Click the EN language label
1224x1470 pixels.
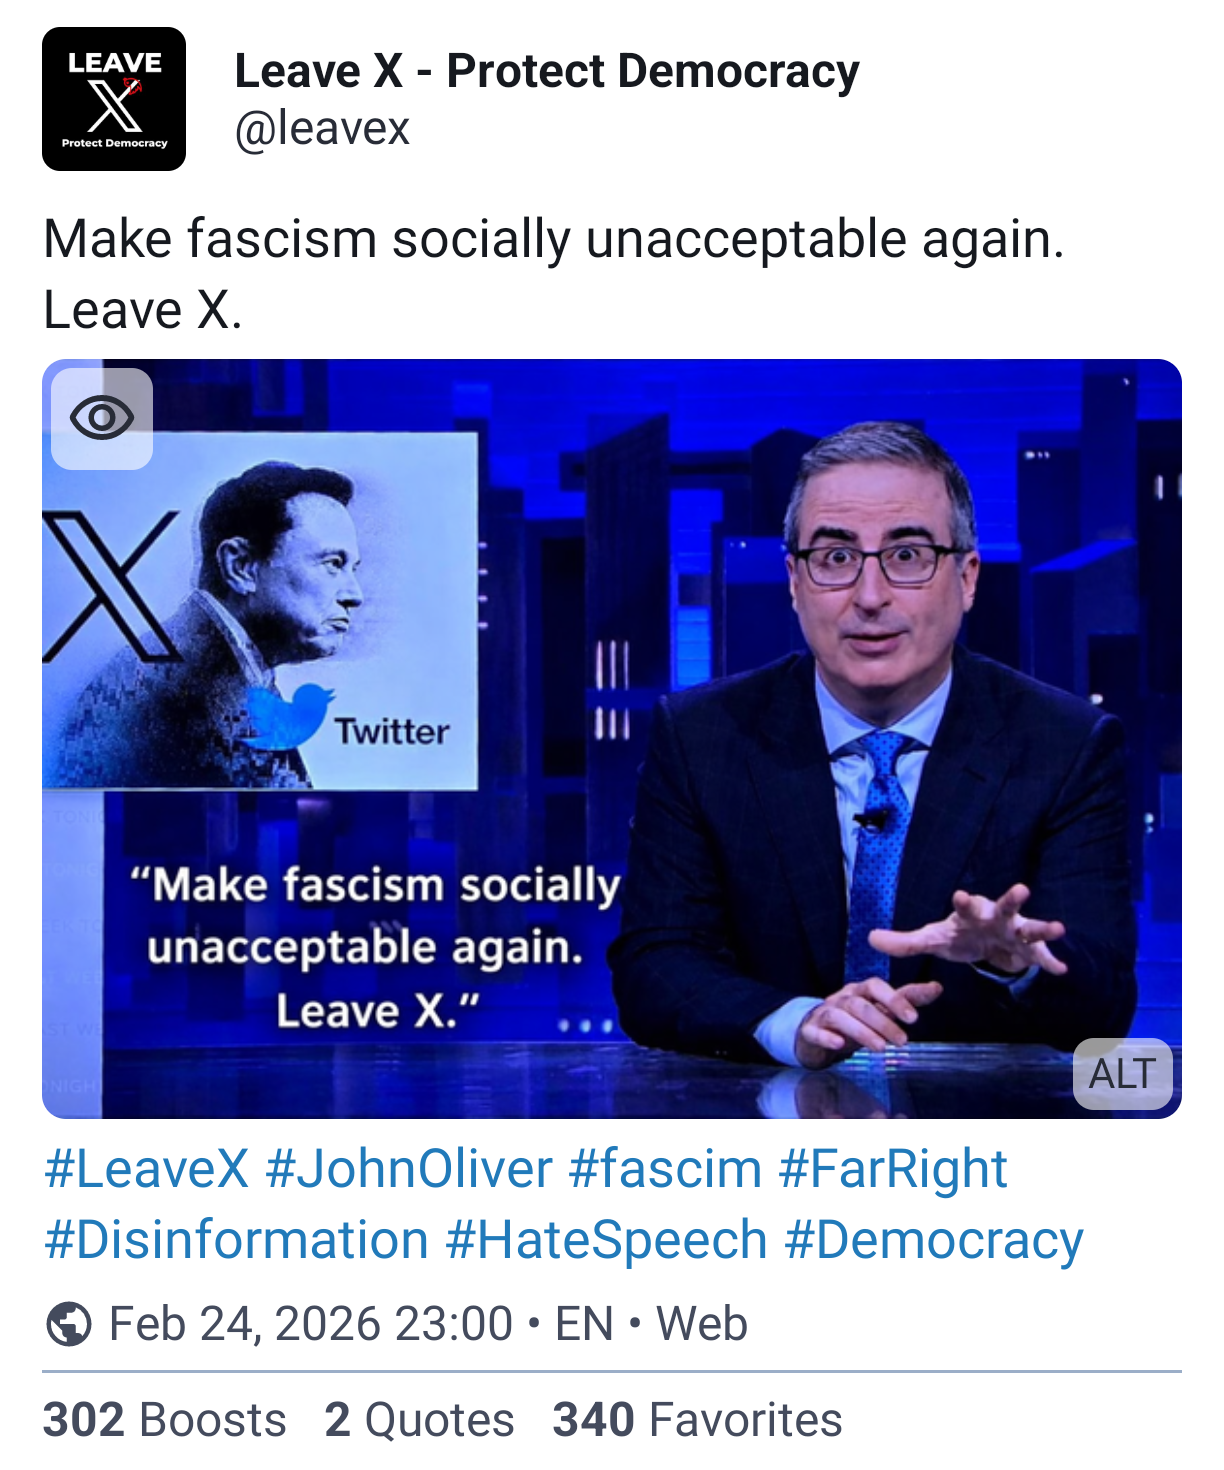[x=584, y=1324]
